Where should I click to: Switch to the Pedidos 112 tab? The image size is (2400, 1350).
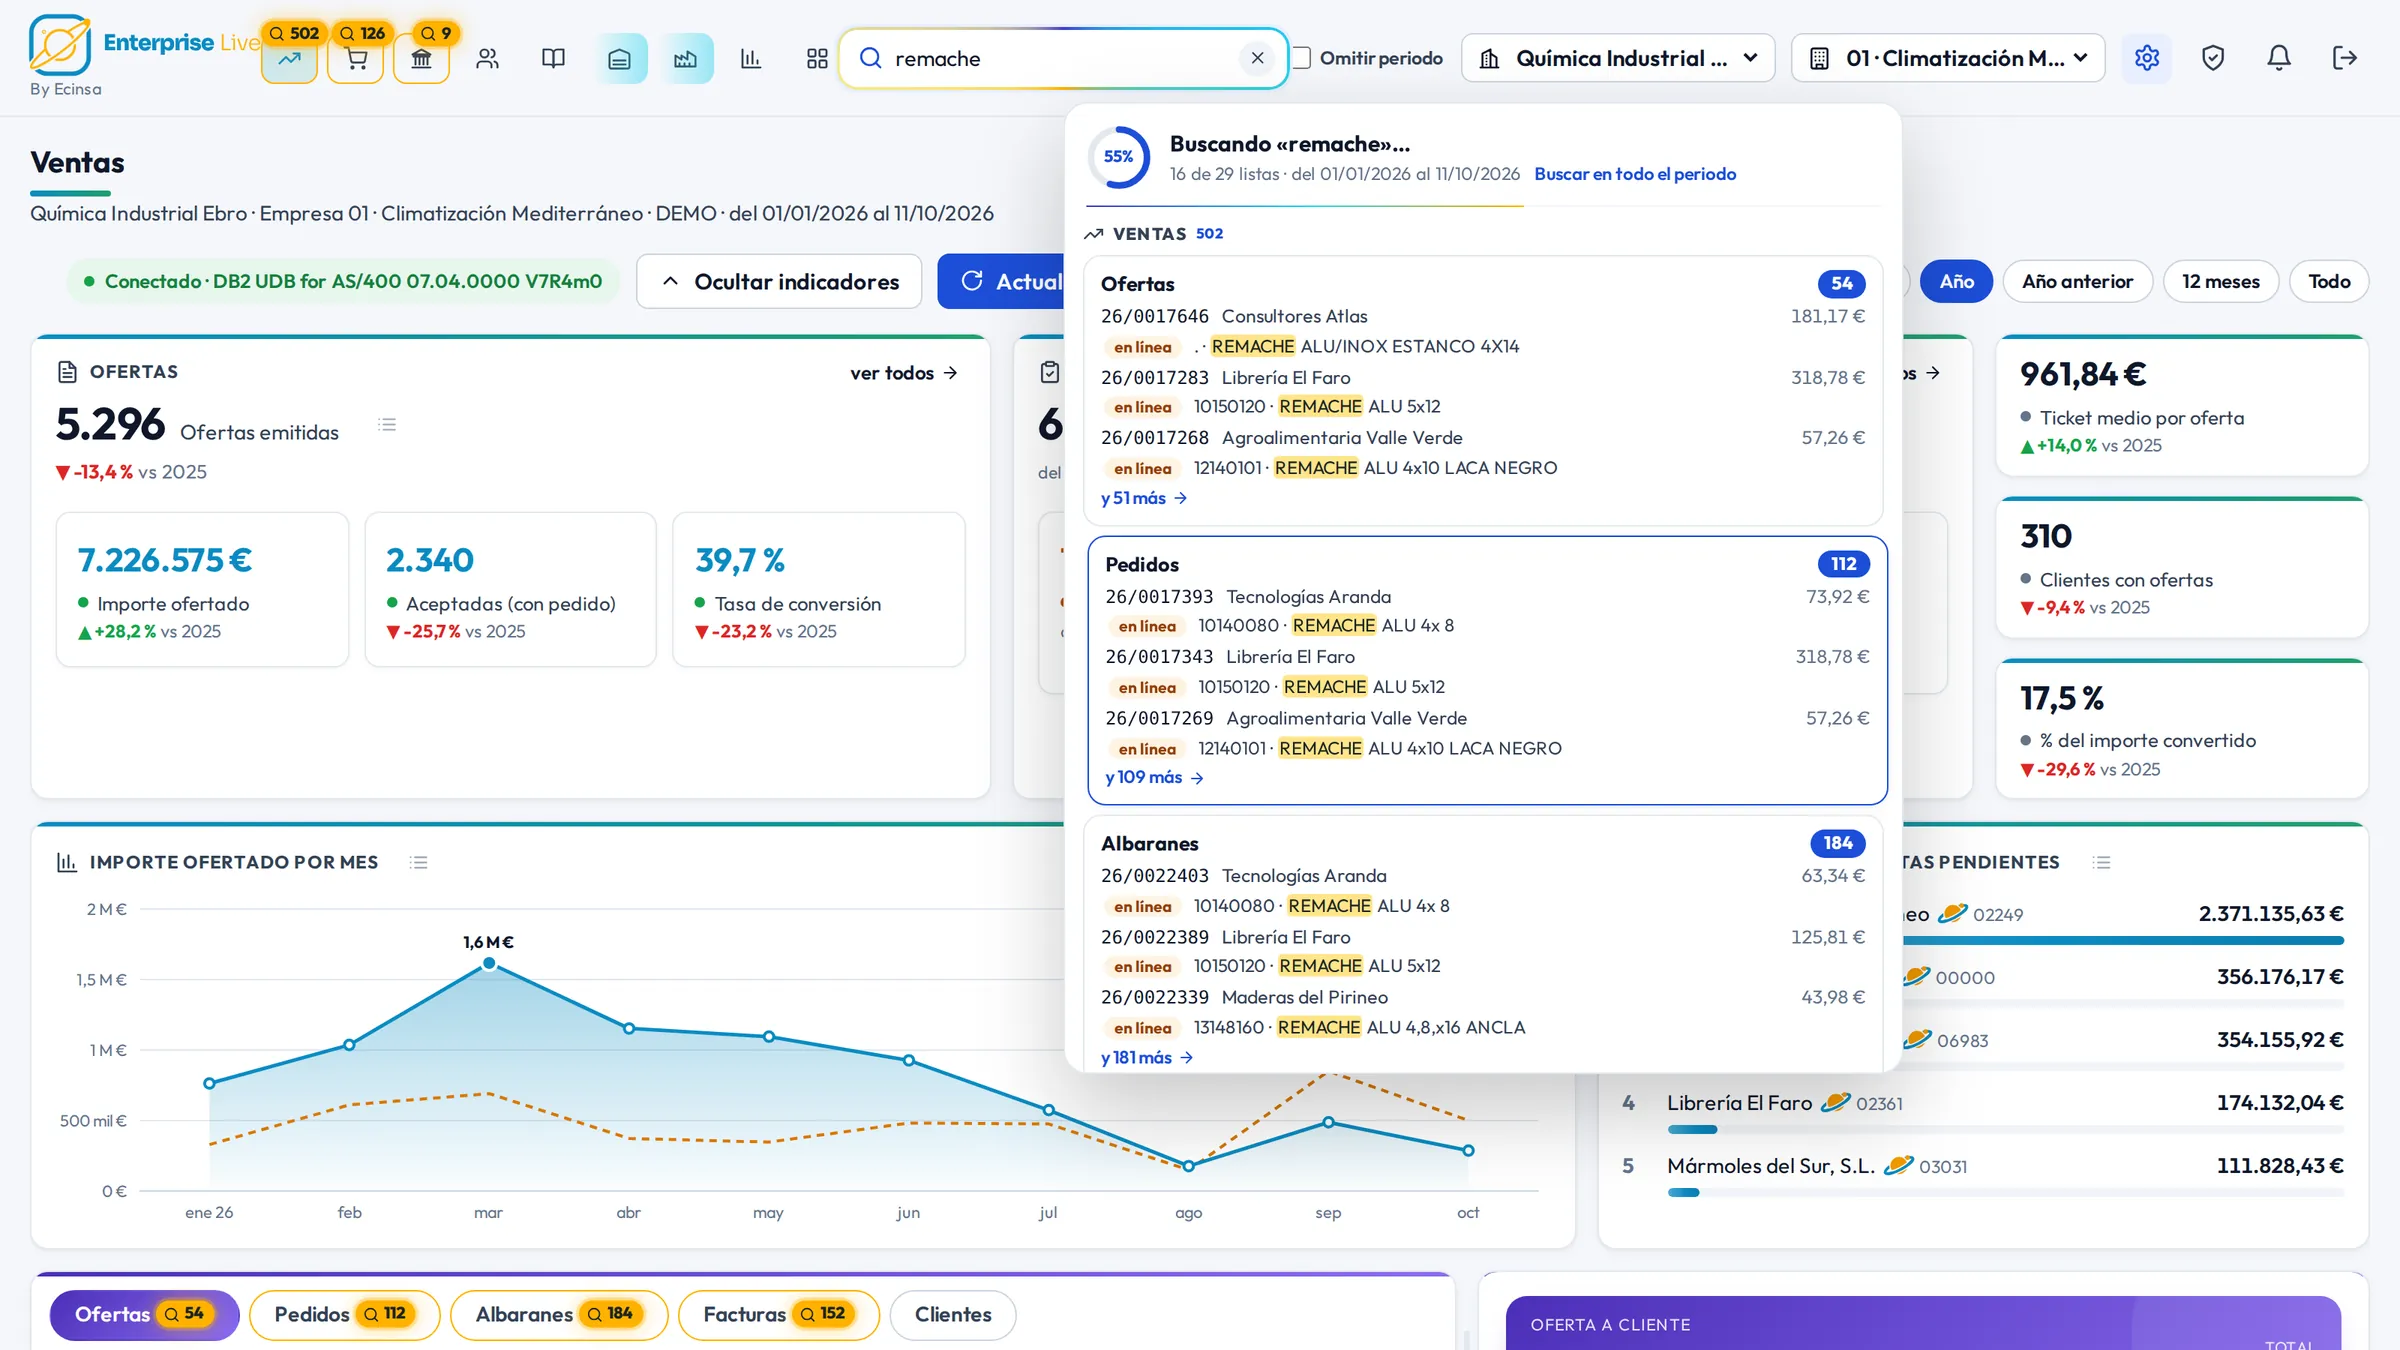(344, 1314)
